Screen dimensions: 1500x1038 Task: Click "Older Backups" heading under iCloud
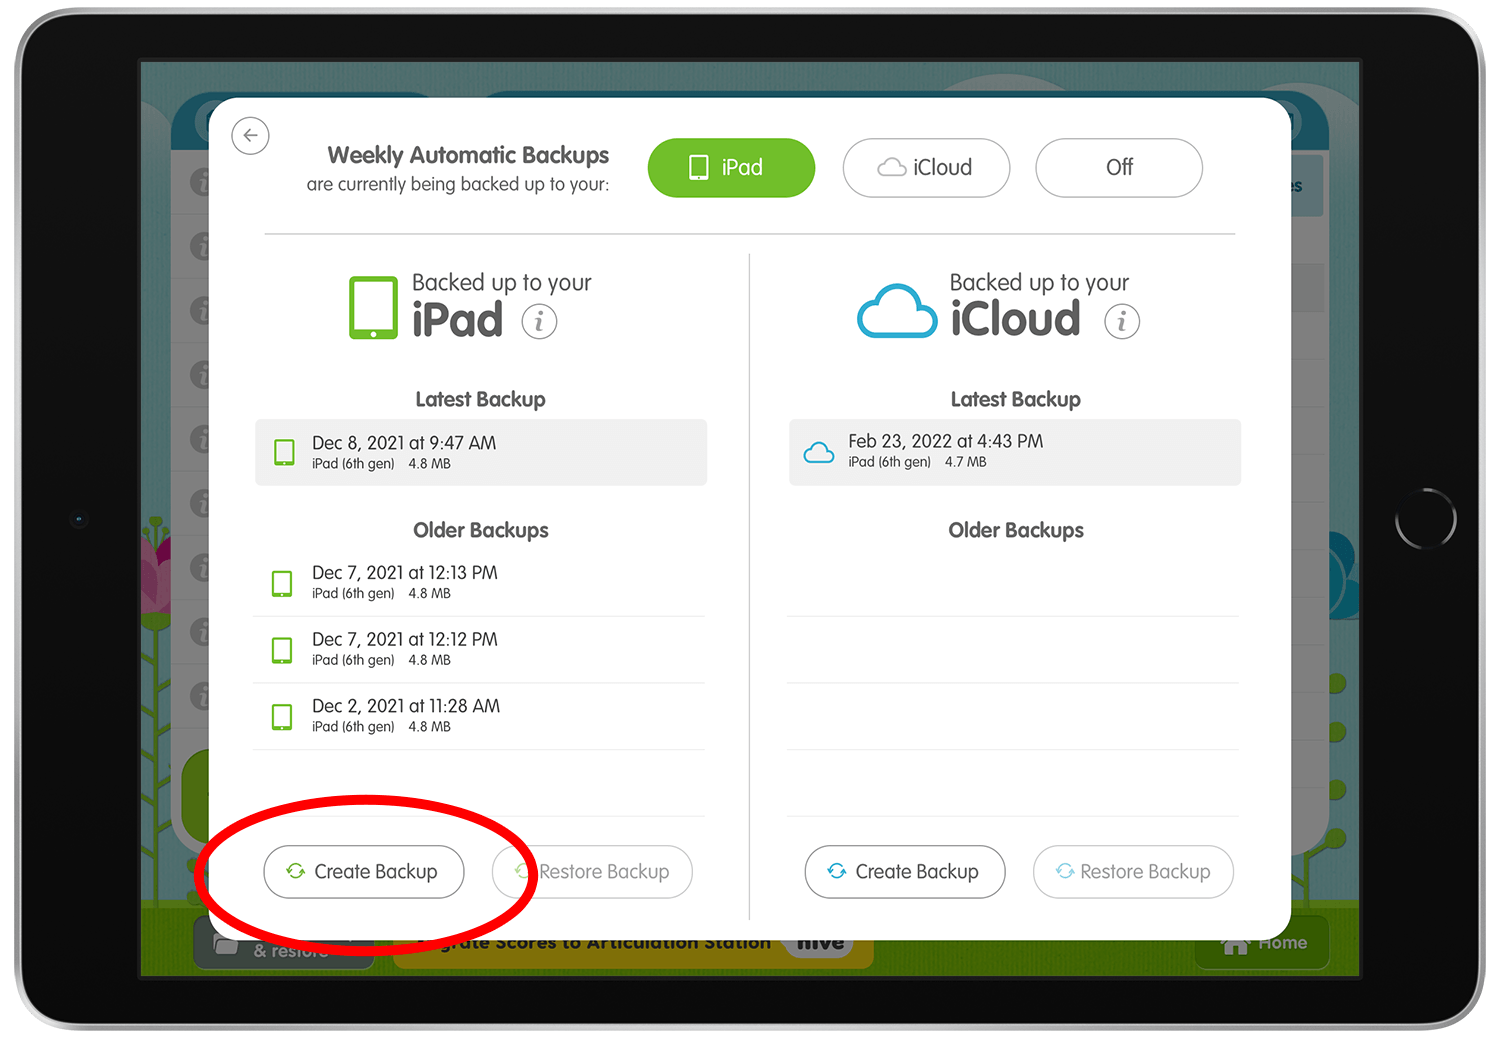1016,530
